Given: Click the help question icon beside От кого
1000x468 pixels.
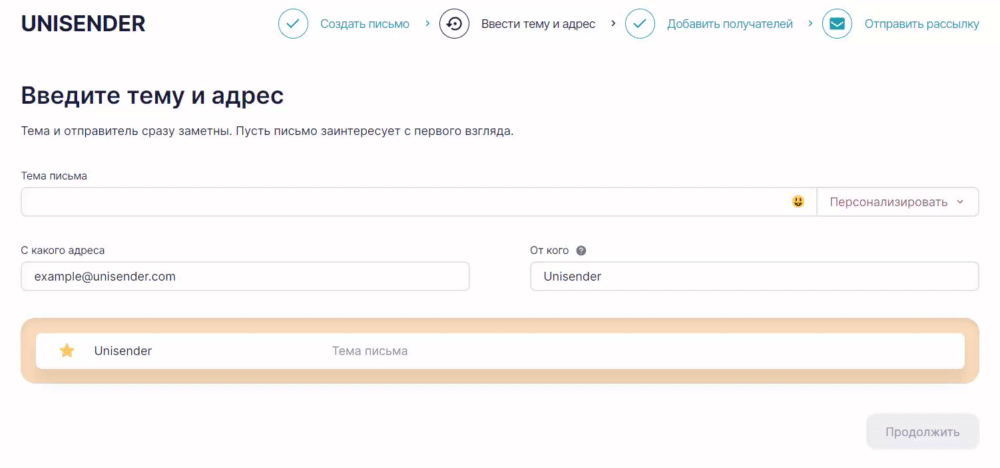Looking at the screenshot, I should (x=580, y=251).
